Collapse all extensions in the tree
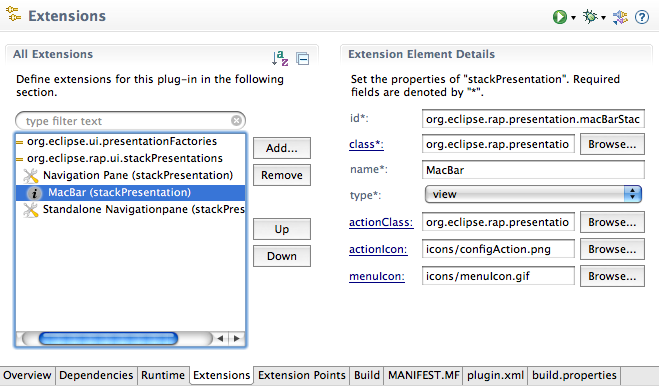This screenshot has height=386, width=659. pyautogui.click(x=303, y=58)
